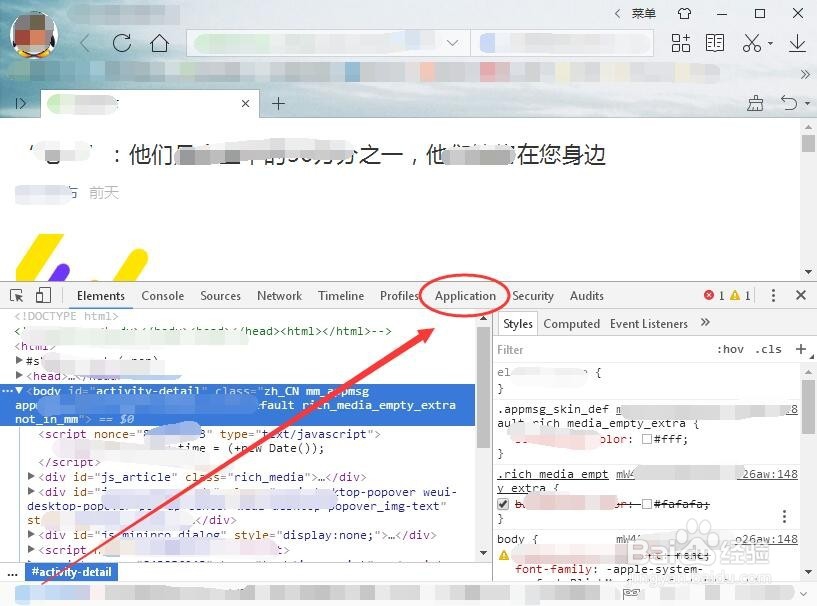This screenshot has height=606, width=817.
Task: Click the 26aw:148 source link for body
Action: click(x=766, y=539)
